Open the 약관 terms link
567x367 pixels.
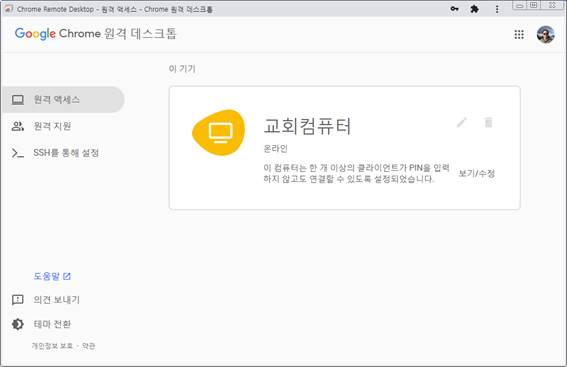click(x=88, y=346)
